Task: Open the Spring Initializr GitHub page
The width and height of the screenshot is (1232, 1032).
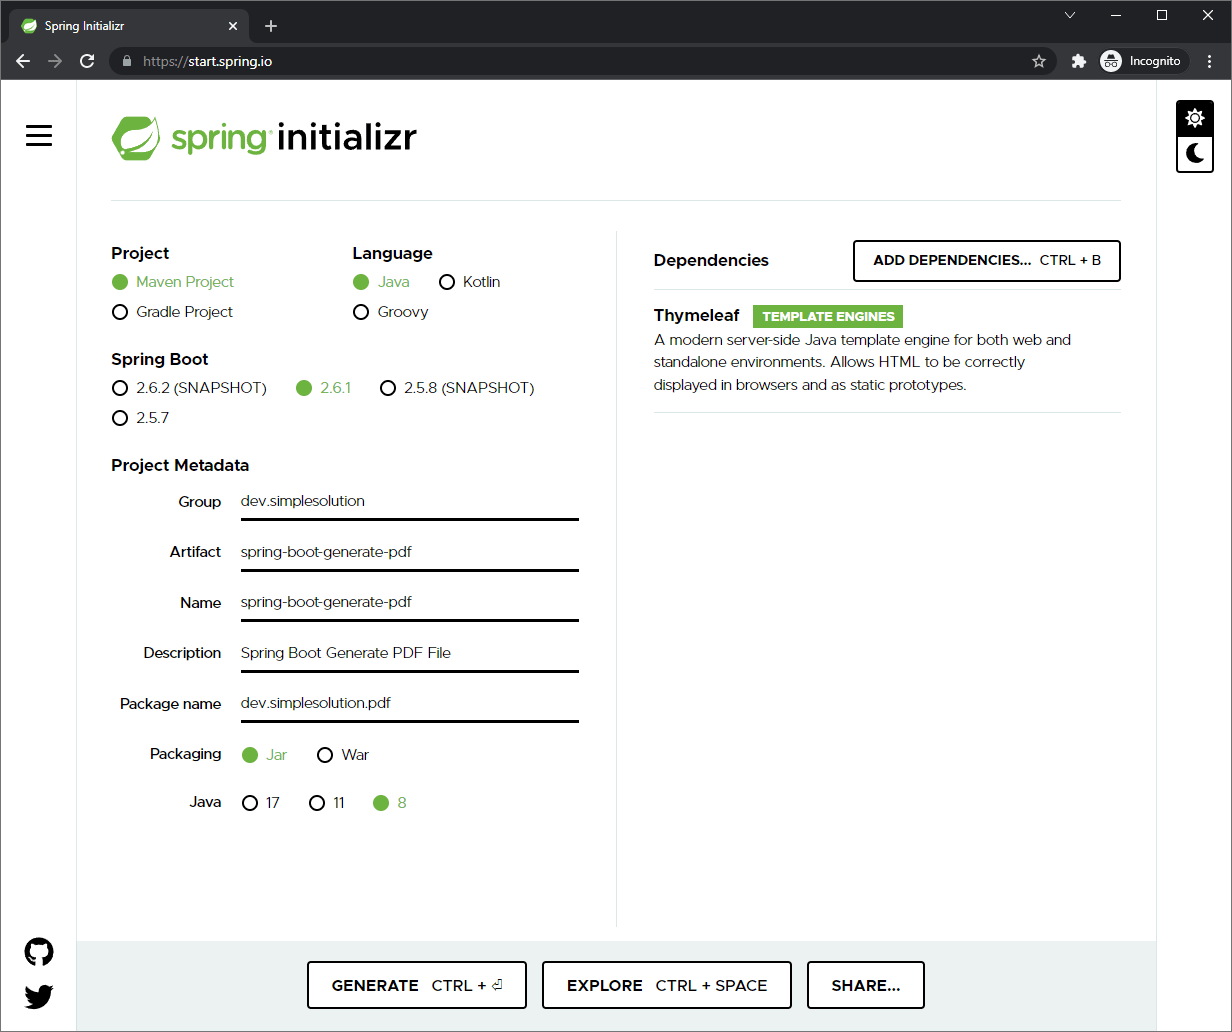Action: [x=38, y=951]
